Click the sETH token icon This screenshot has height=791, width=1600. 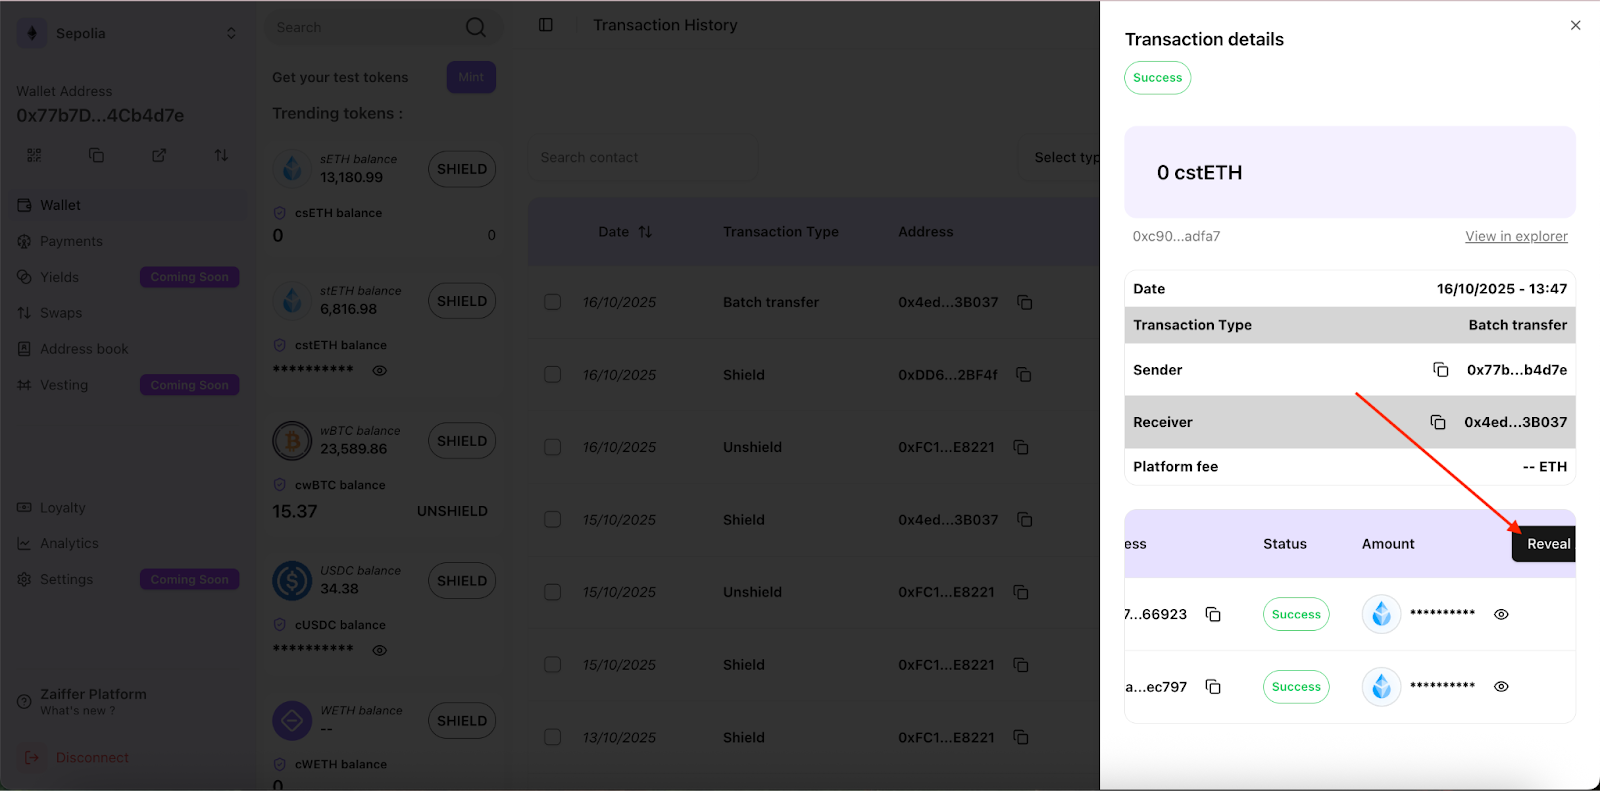point(292,168)
